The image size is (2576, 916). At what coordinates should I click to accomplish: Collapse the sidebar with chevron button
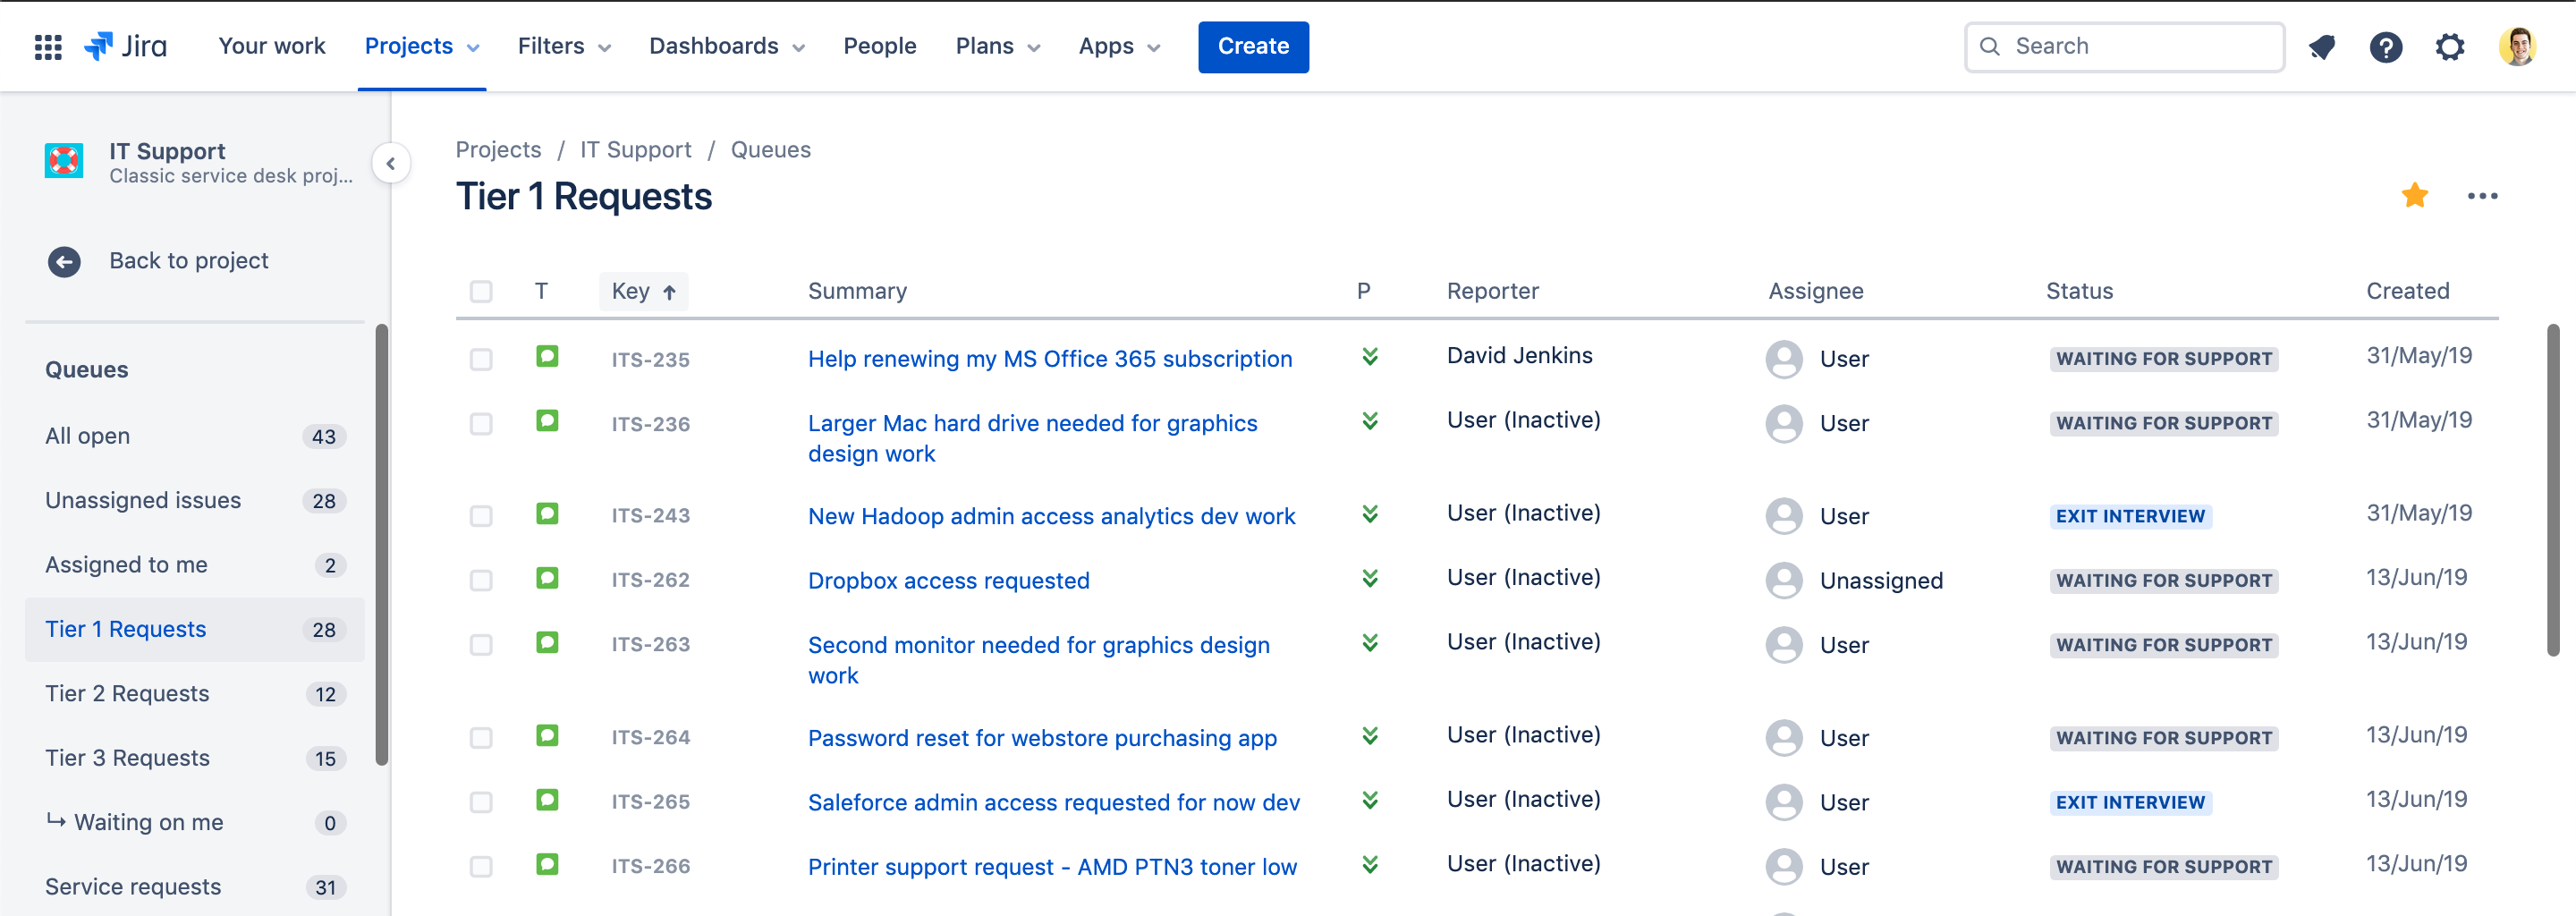pyautogui.click(x=391, y=163)
